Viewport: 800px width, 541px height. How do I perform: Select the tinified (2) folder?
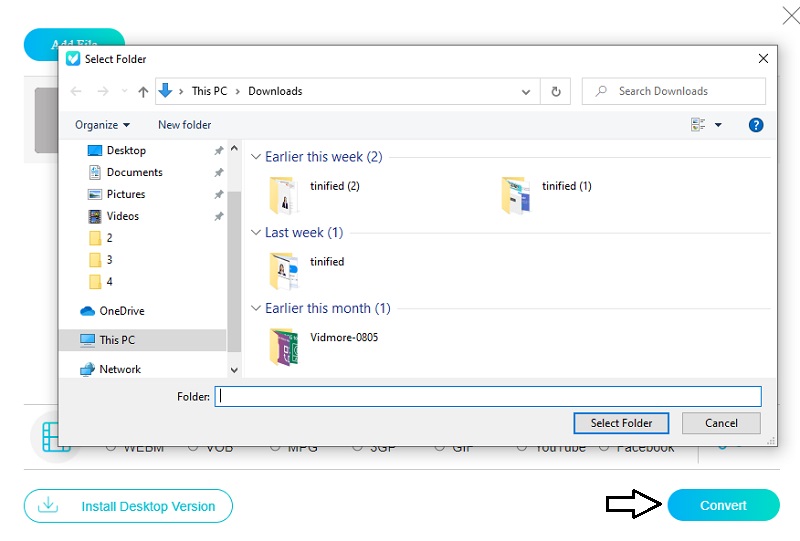[284, 194]
